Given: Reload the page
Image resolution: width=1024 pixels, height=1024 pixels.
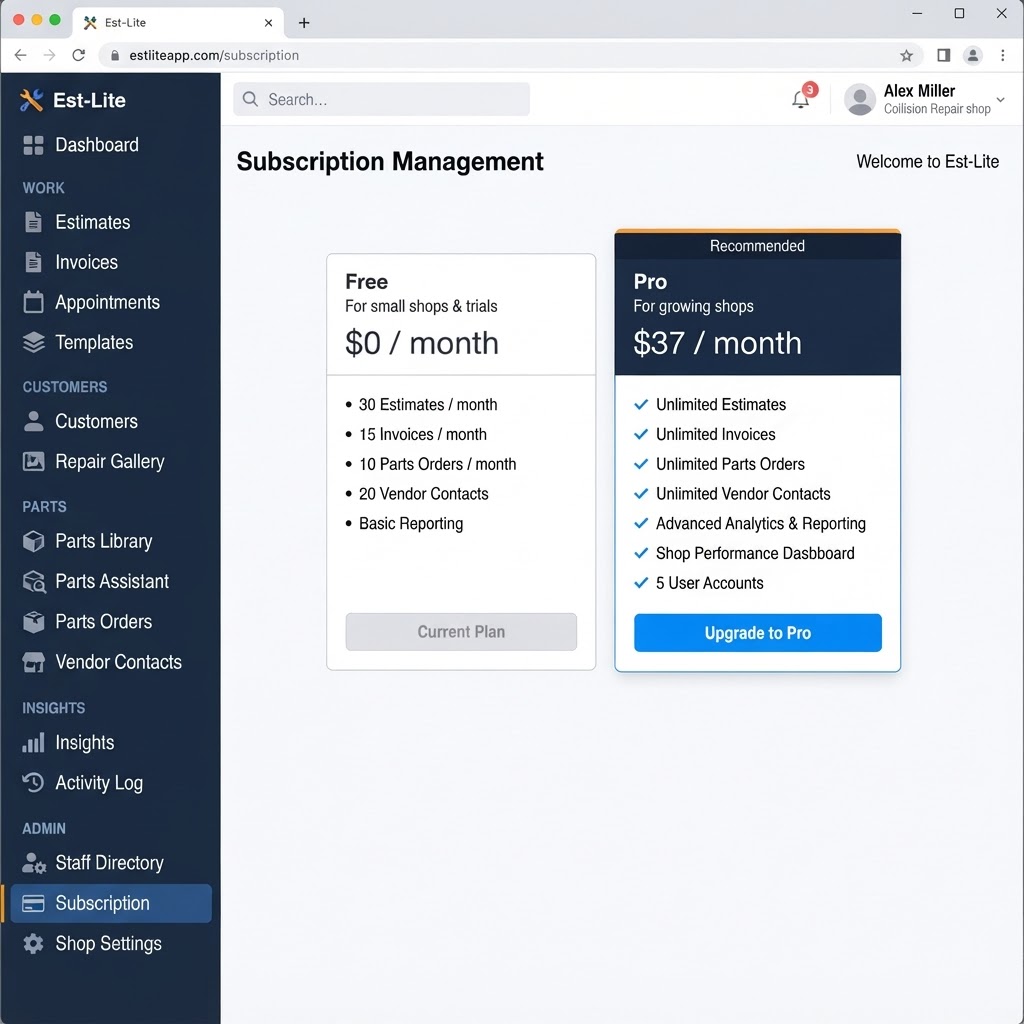Looking at the screenshot, I should [x=79, y=56].
